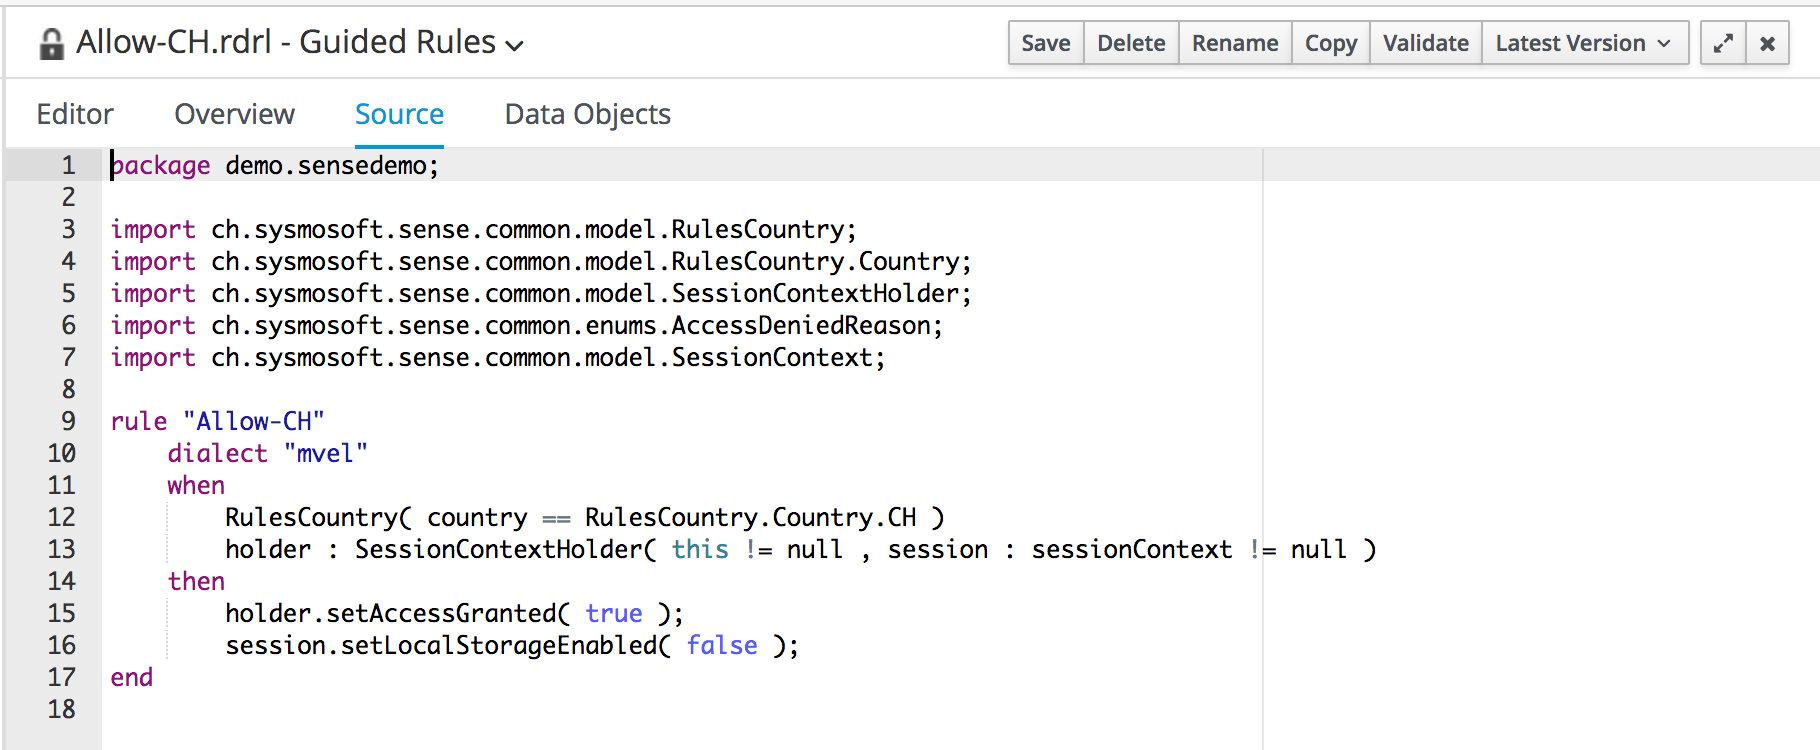Expand the editor with the maximize arrows icon
The image size is (1820, 750).
pyautogui.click(x=1723, y=43)
